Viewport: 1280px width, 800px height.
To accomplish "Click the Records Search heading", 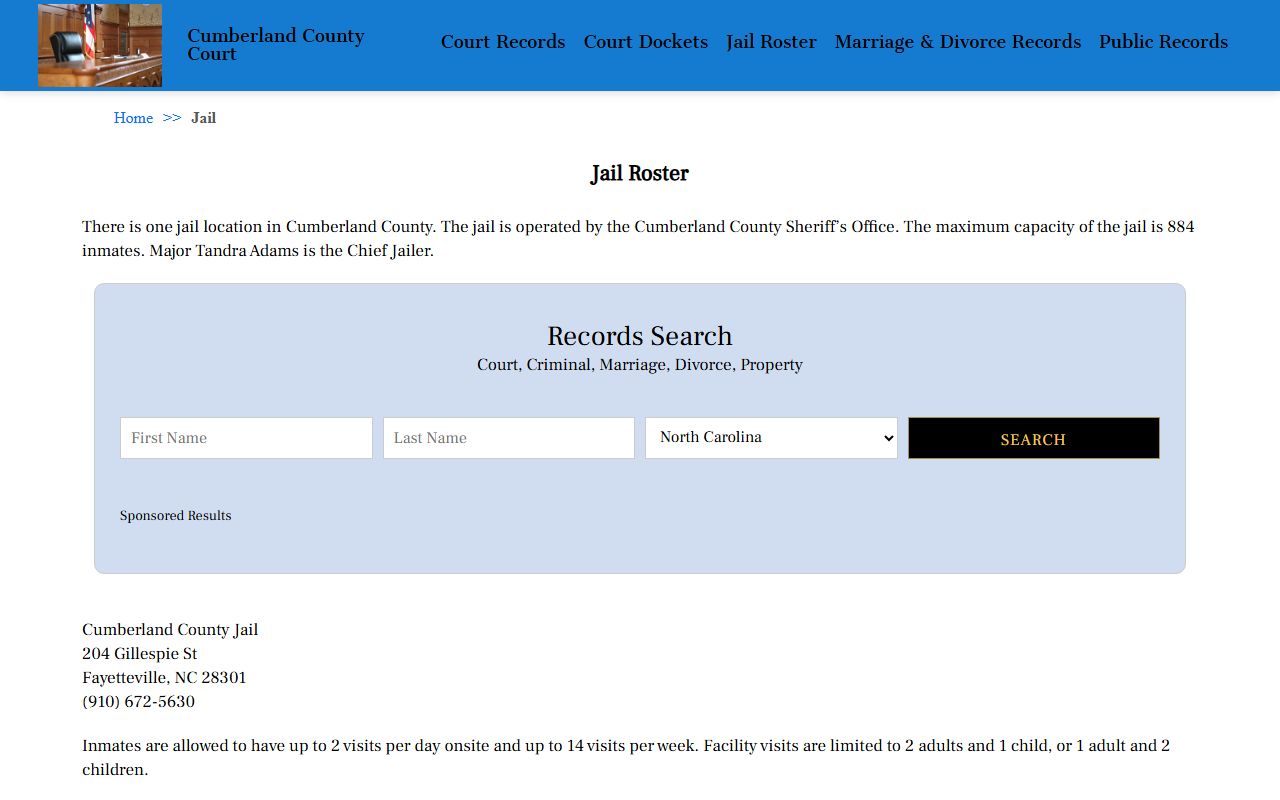I will (640, 336).
